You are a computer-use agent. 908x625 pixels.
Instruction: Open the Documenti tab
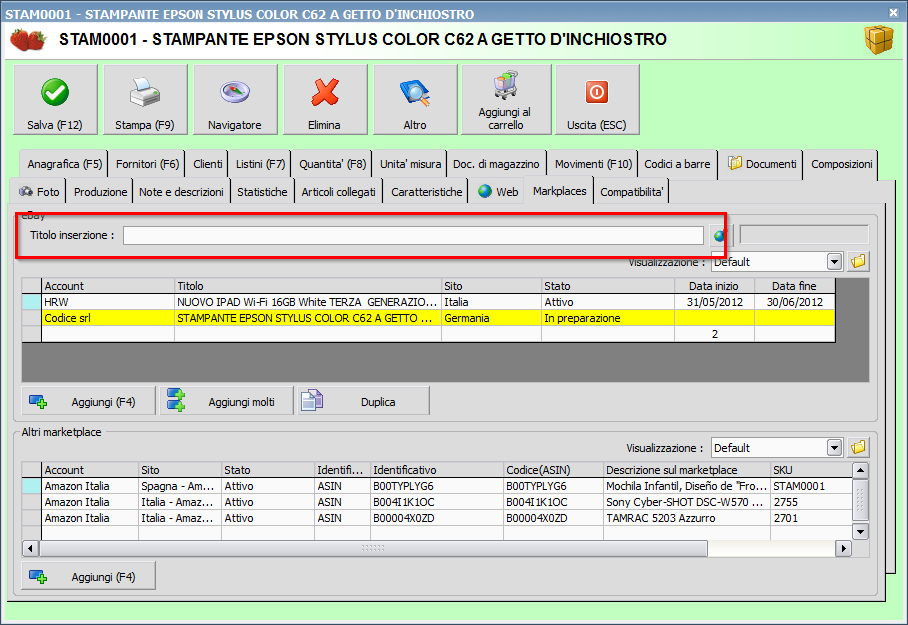(761, 164)
